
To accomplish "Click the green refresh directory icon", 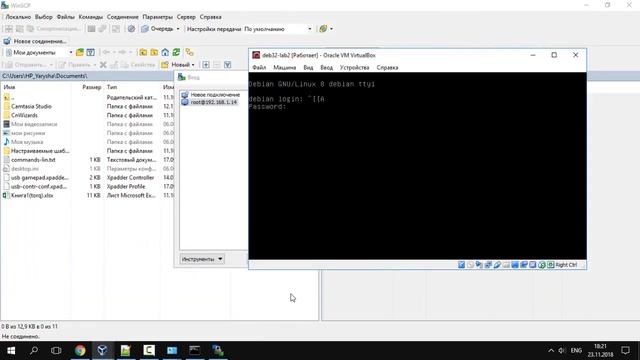I will 176,52.
